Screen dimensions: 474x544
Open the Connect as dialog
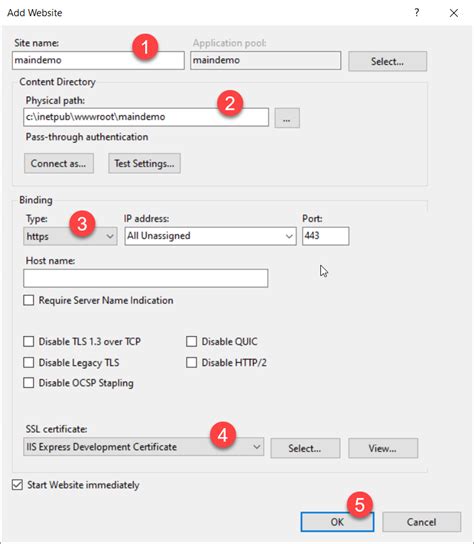coord(59,163)
